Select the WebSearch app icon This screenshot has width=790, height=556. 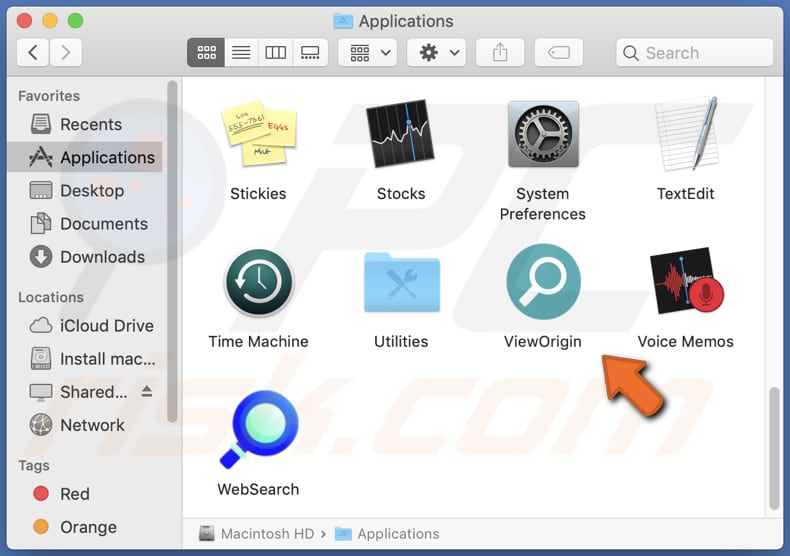coord(259,429)
